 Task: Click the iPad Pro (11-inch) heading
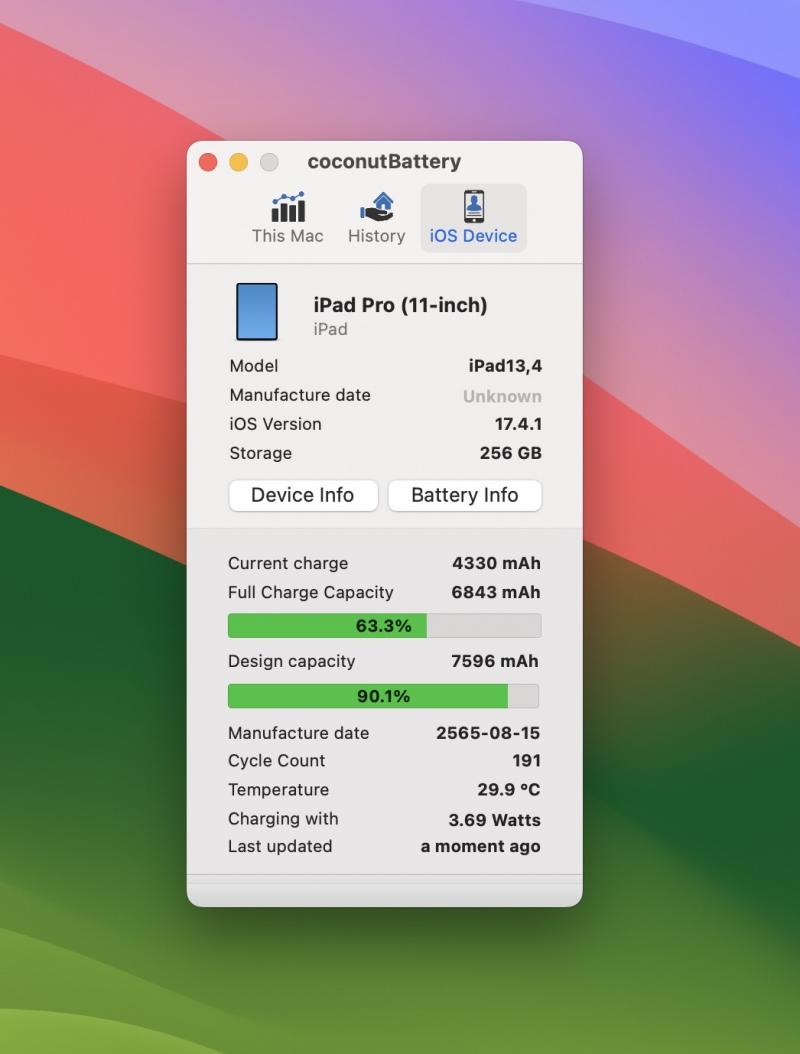click(400, 305)
